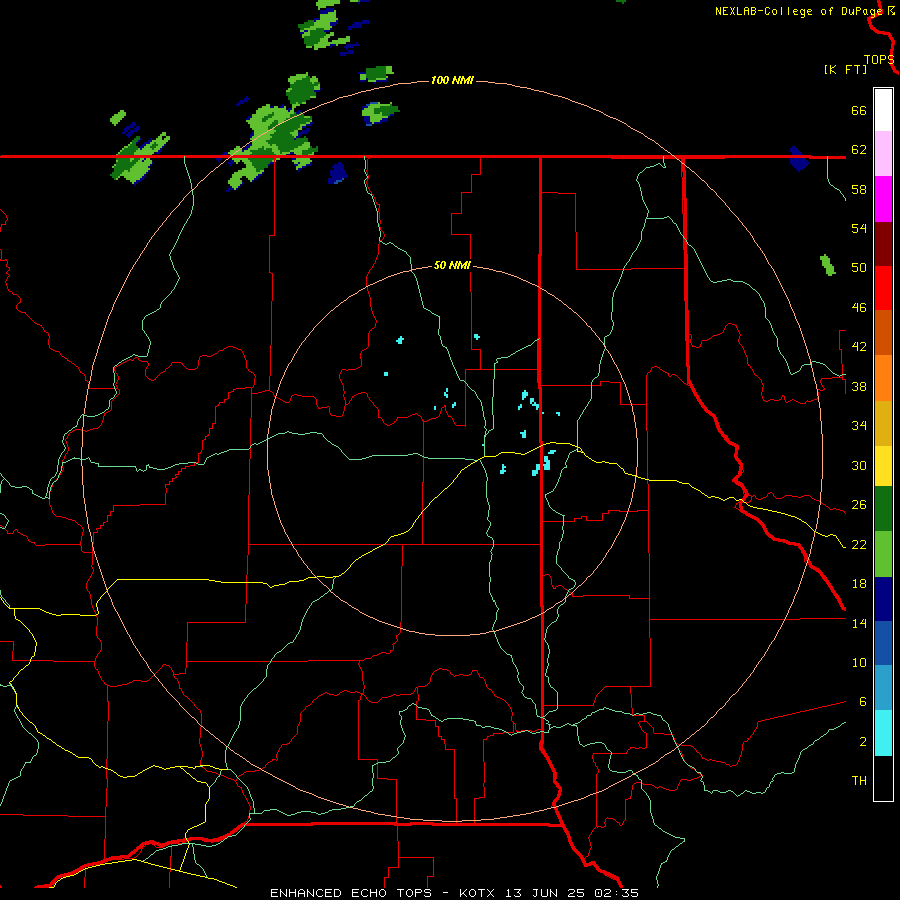Pick the magenta legend swatch

pyautogui.click(x=883, y=199)
